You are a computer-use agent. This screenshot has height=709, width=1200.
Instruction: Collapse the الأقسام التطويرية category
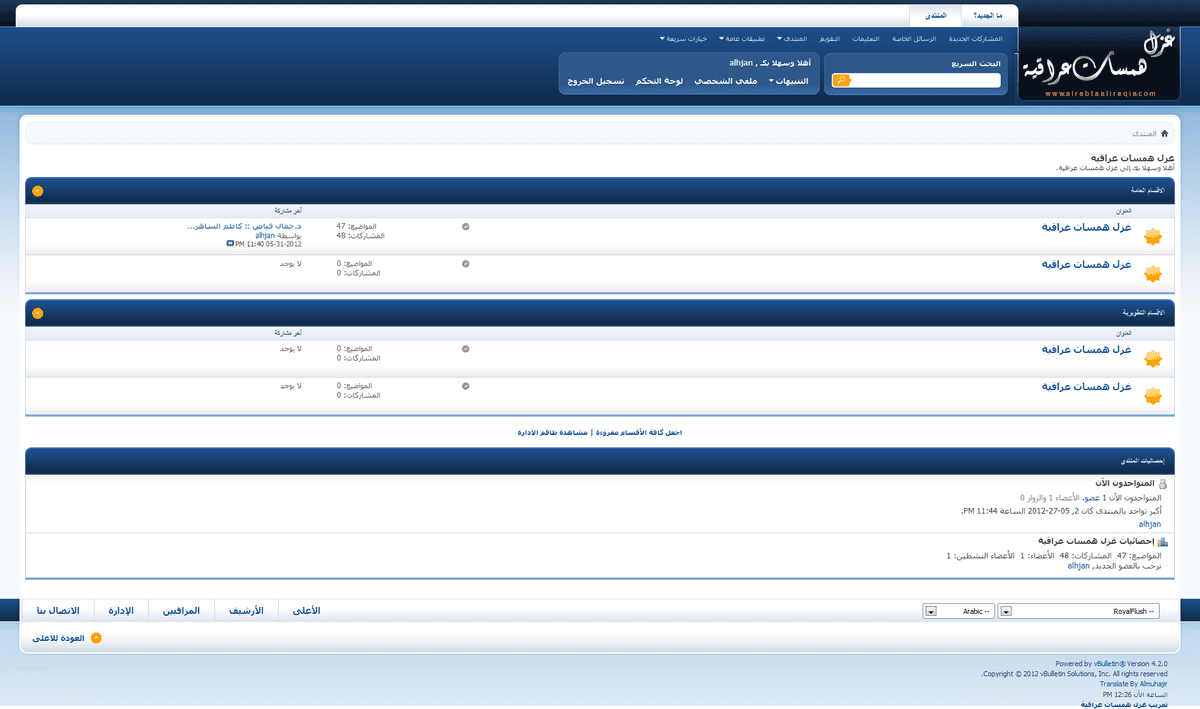pos(37,313)
